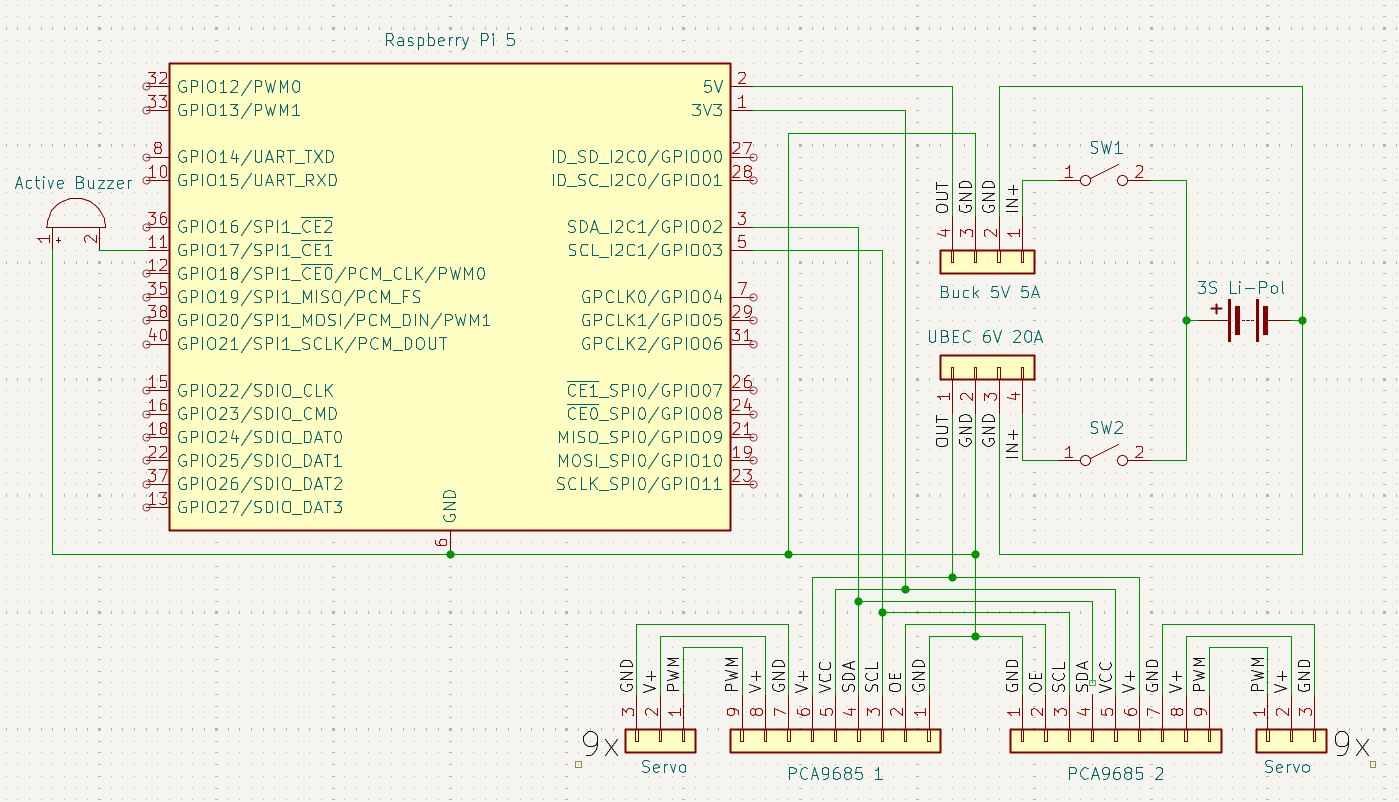
Task: Select the UBEC 6V 20A connector body
Action: click(x=987, y=368)
